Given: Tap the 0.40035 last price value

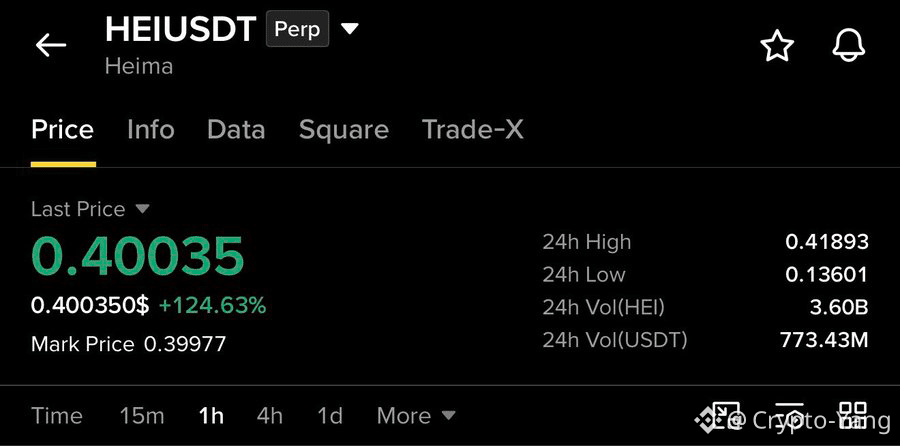Looking at the screenshot, I should [x=138, y=256].
